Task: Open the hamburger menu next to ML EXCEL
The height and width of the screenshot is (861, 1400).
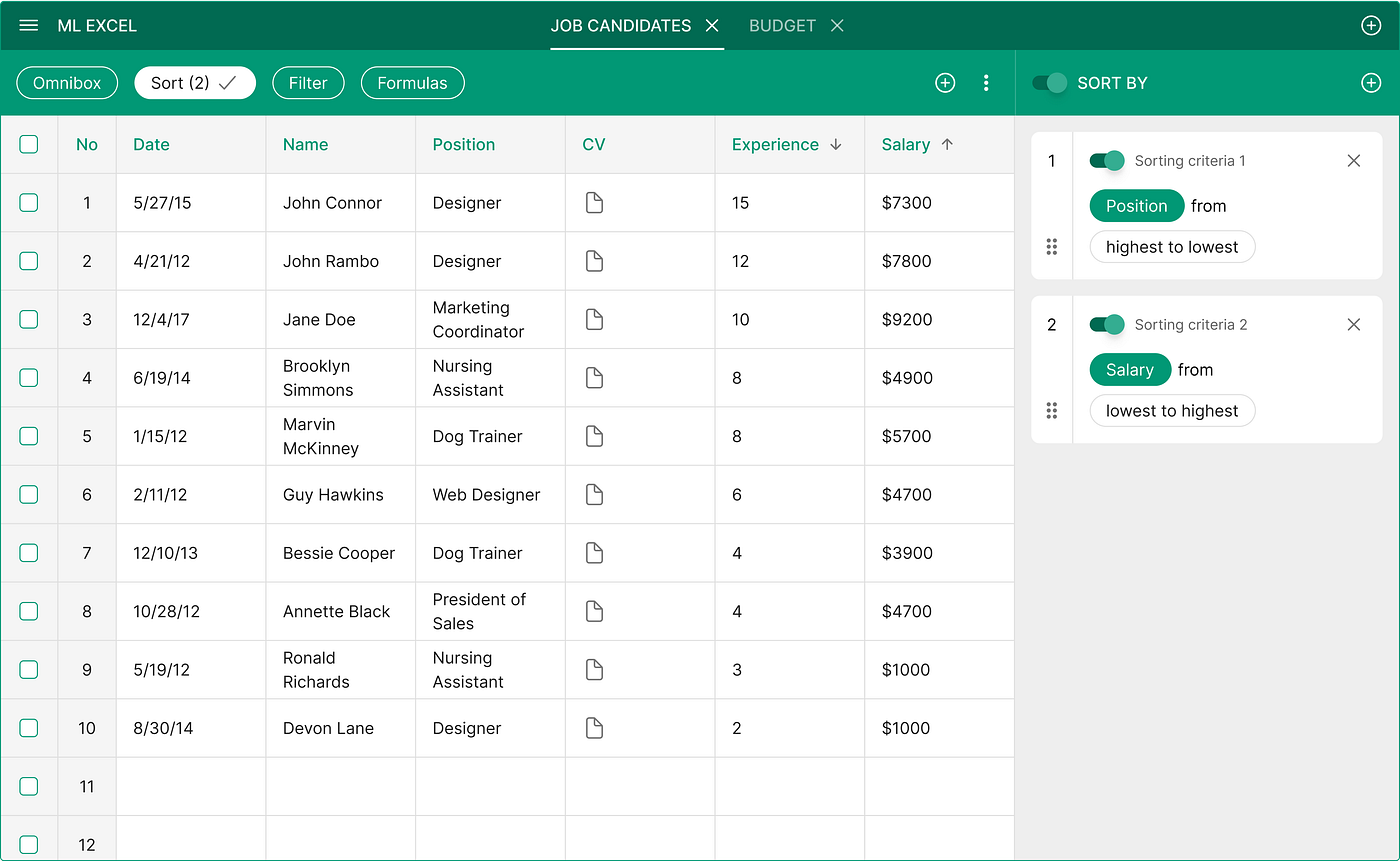Action: pyautogui.click(x=28, y=25)
